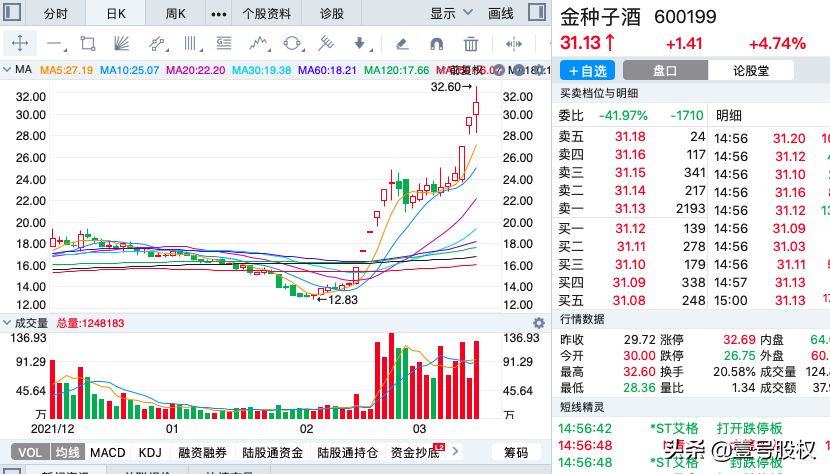Select the wave line drawing tool

coord(259,43)
